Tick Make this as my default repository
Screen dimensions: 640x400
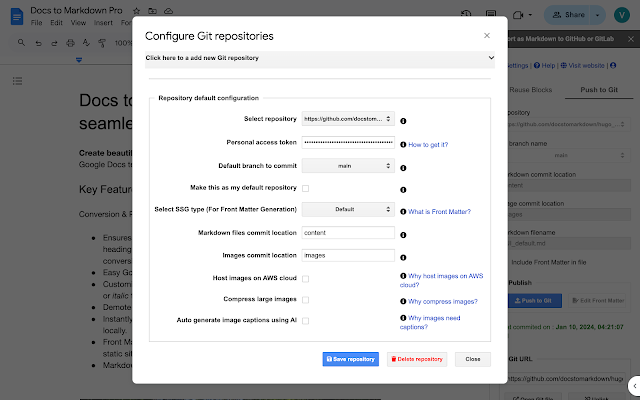click(305, 188)
